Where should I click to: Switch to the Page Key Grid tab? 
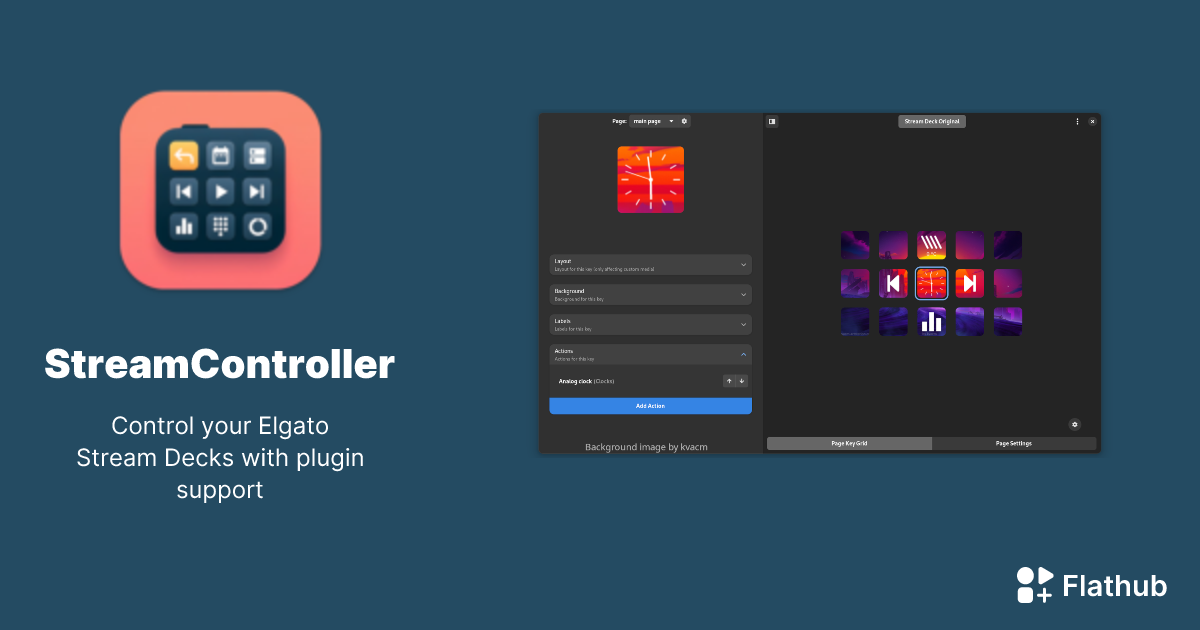pos(849,443)
